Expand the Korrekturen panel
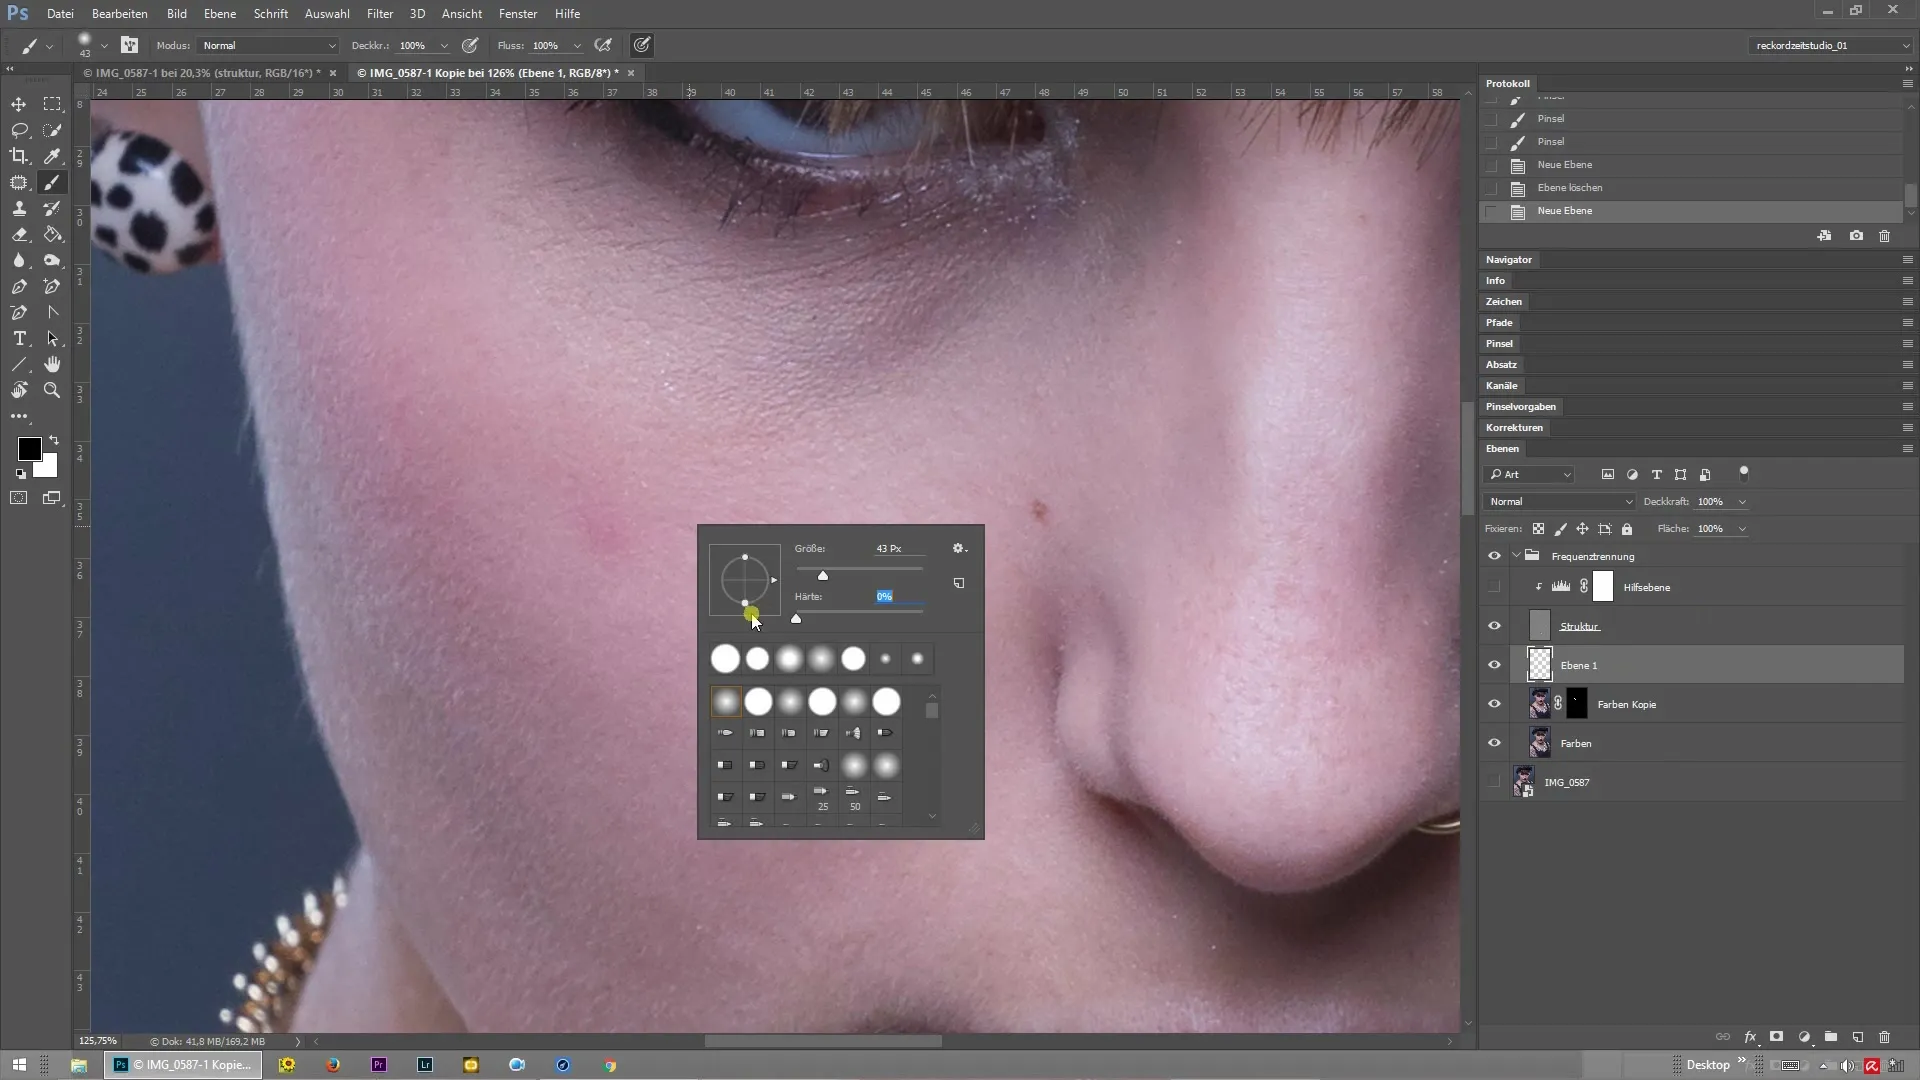 pyautogui.click(x=1514, y=427)
